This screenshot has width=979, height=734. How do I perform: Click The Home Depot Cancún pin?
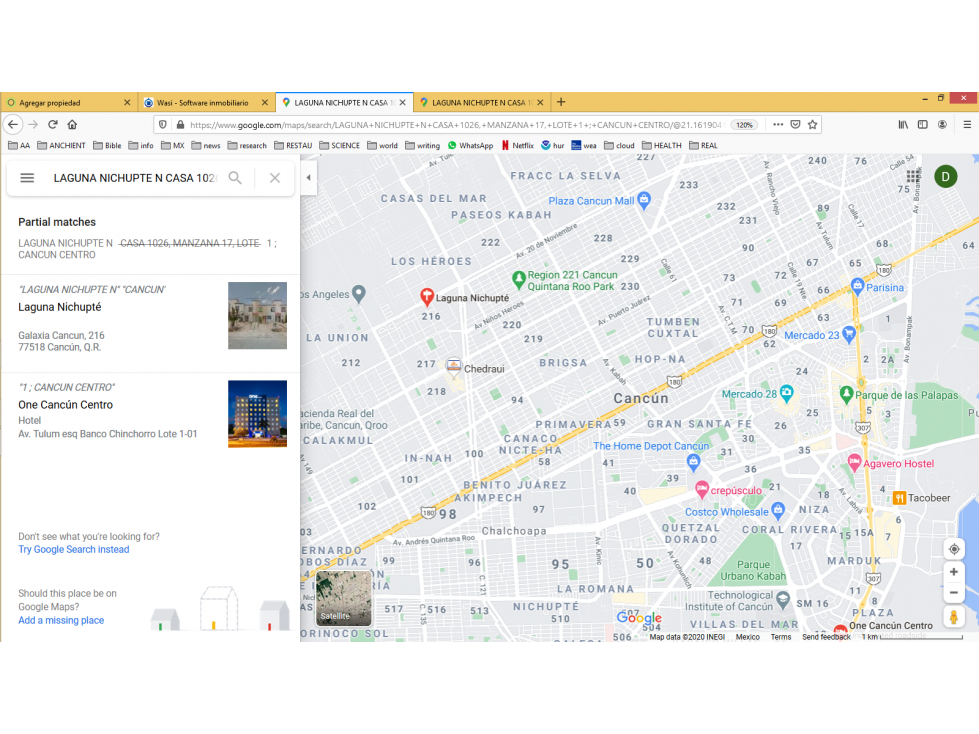point(693,462)
